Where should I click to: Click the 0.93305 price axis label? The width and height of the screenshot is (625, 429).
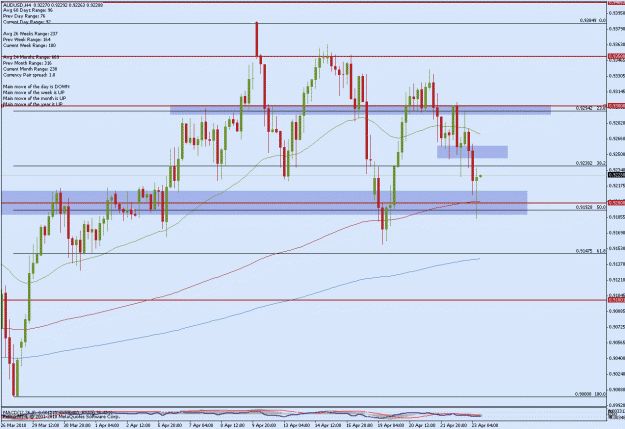(616, 76)
